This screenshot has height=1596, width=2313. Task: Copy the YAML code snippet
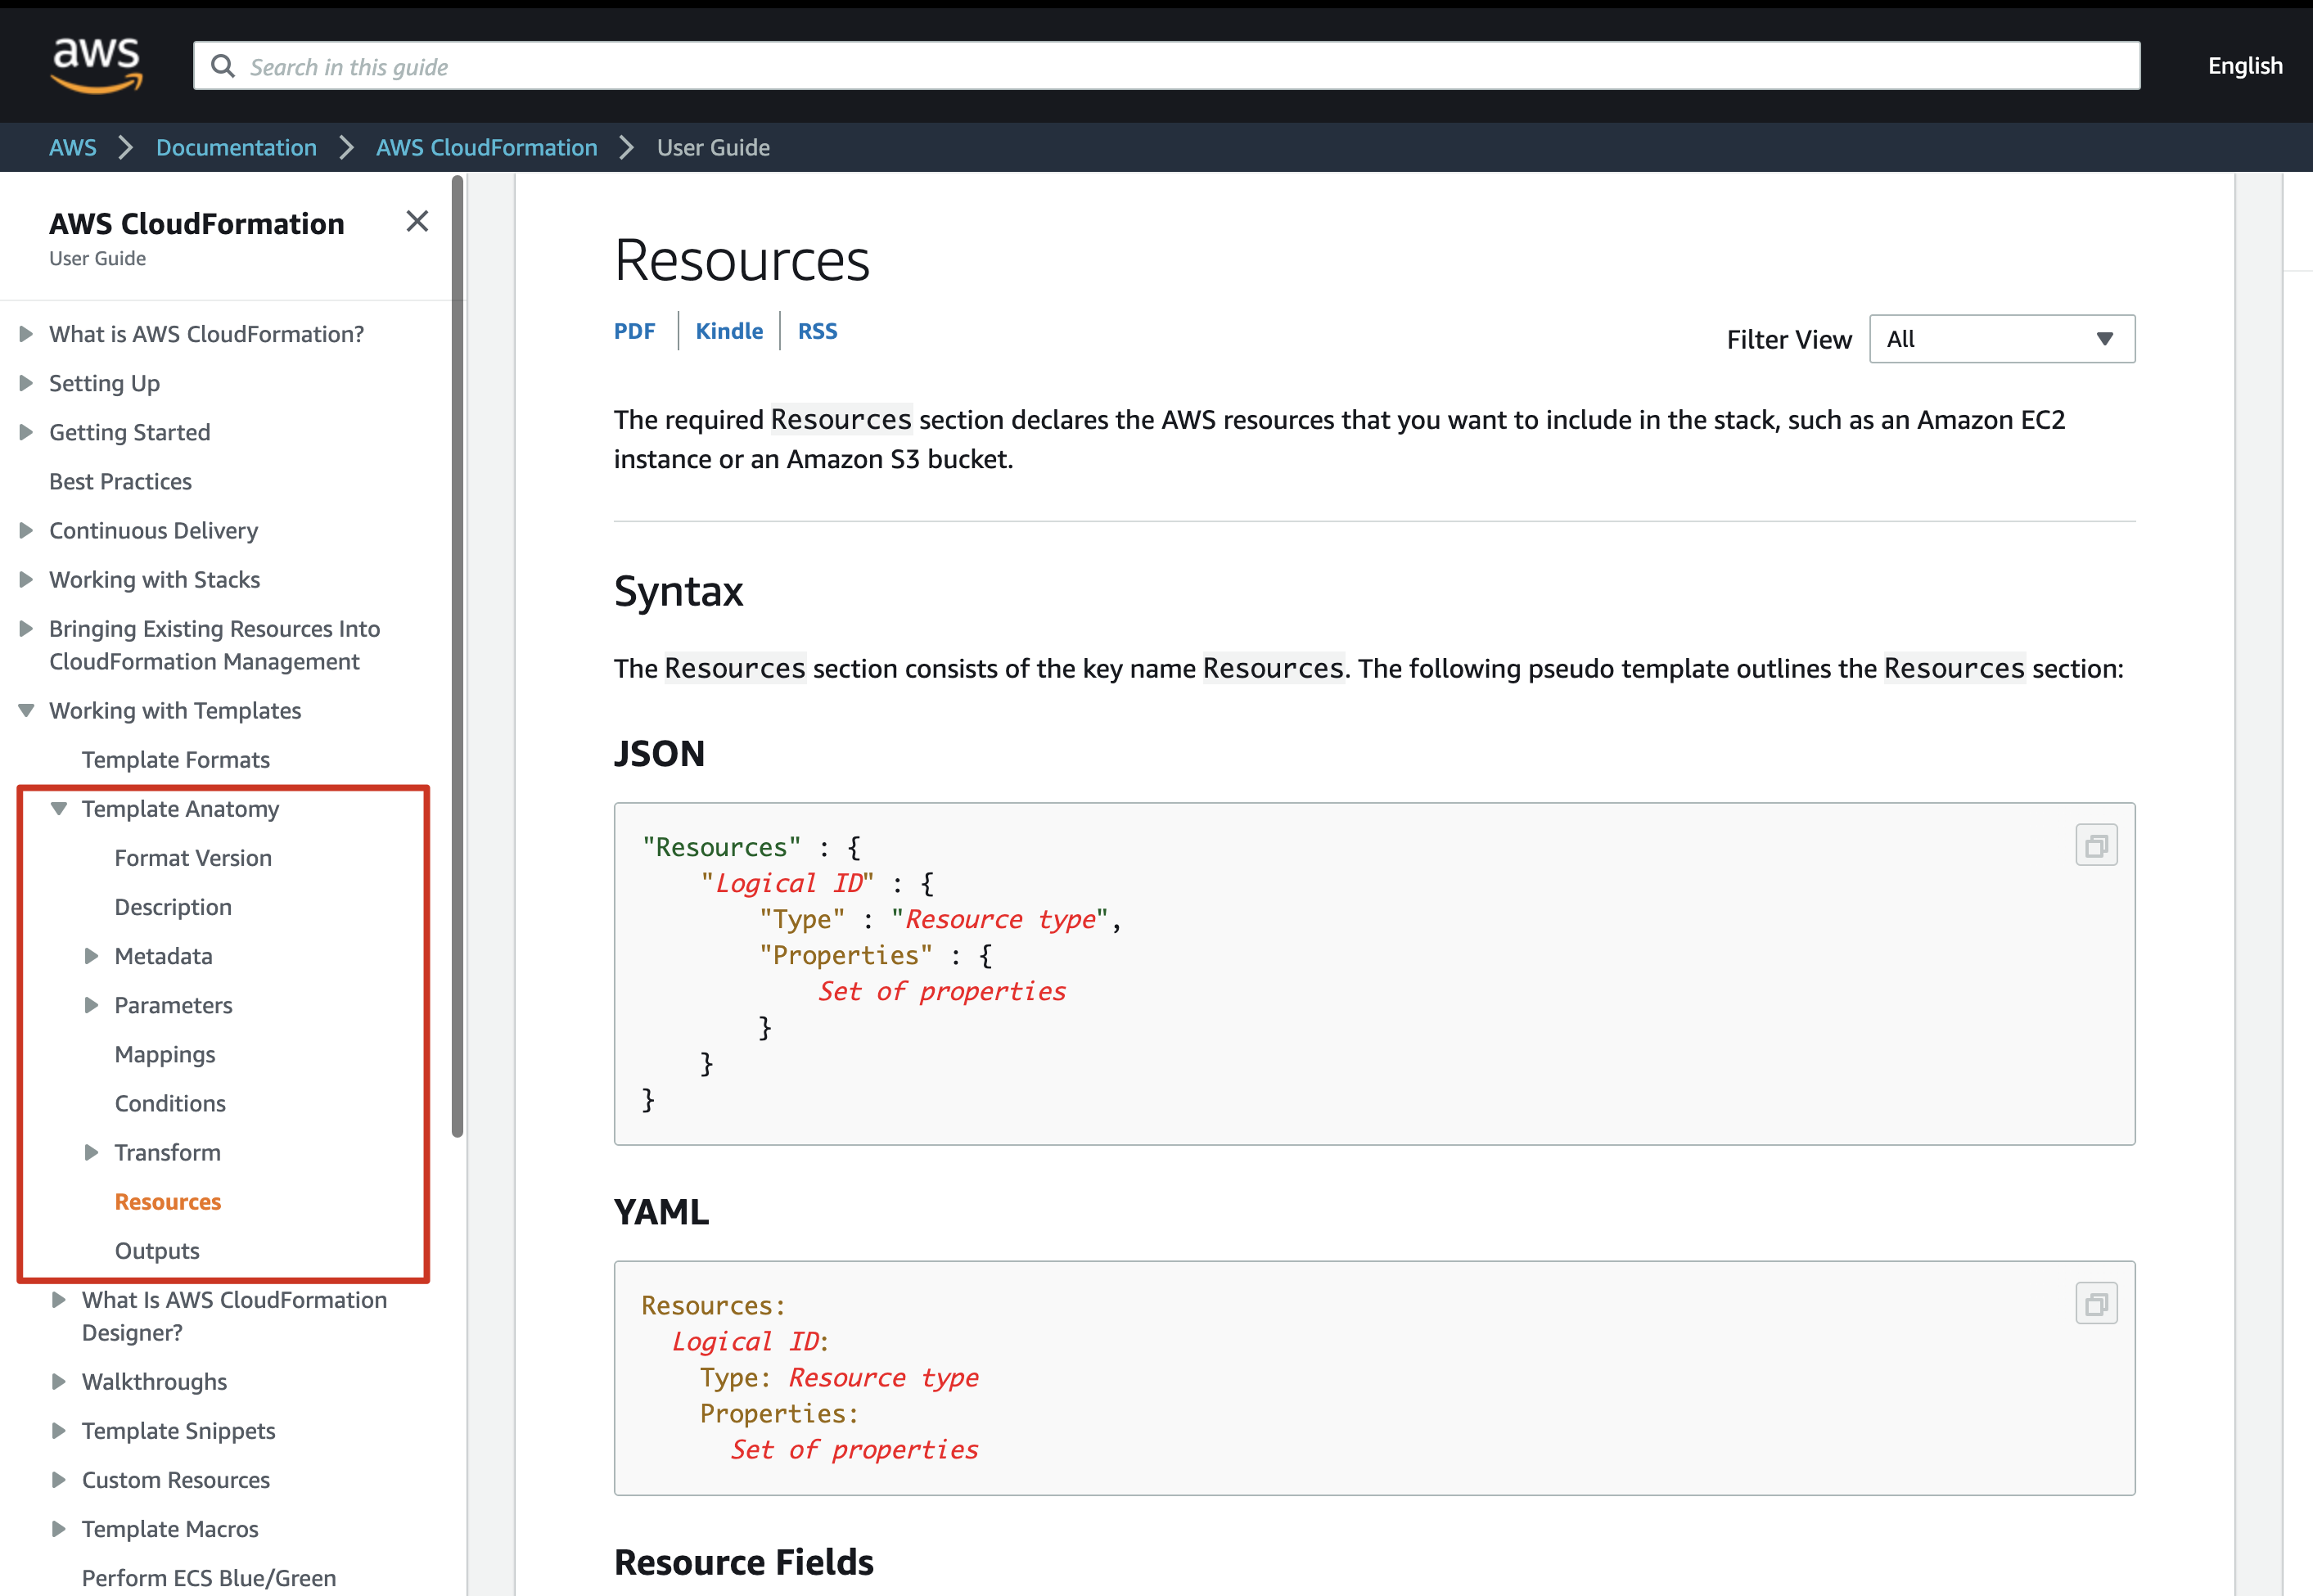2095,1304
